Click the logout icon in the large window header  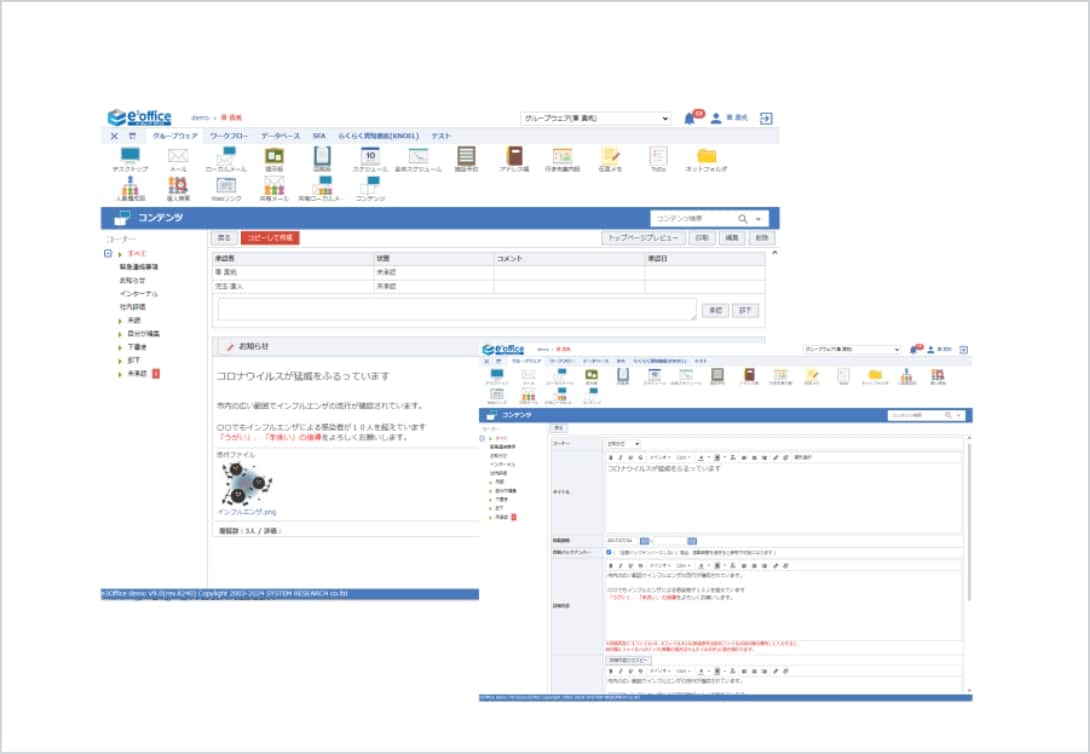tap(766, 118)
